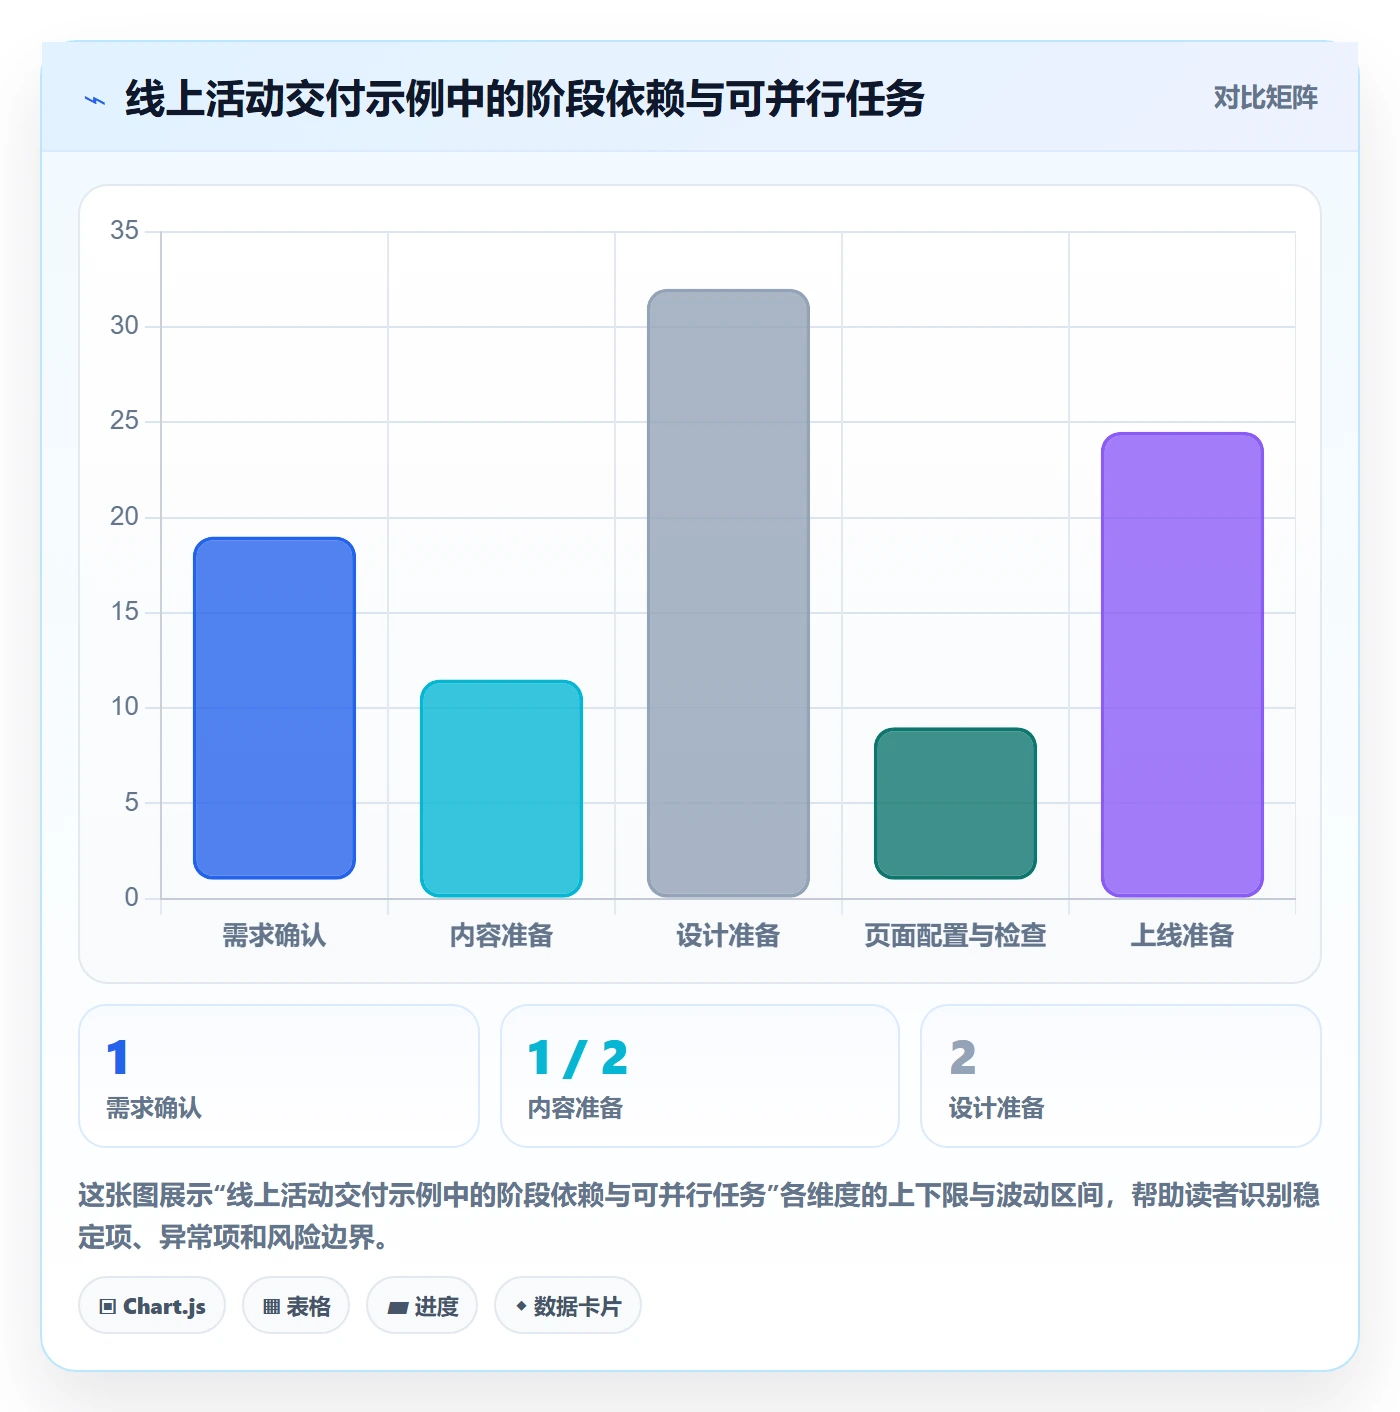The image size is (1400, 1412).
Task: Click the lightning bolt icon beside the title
Action: pyautogui.click(x=95, y=100)
